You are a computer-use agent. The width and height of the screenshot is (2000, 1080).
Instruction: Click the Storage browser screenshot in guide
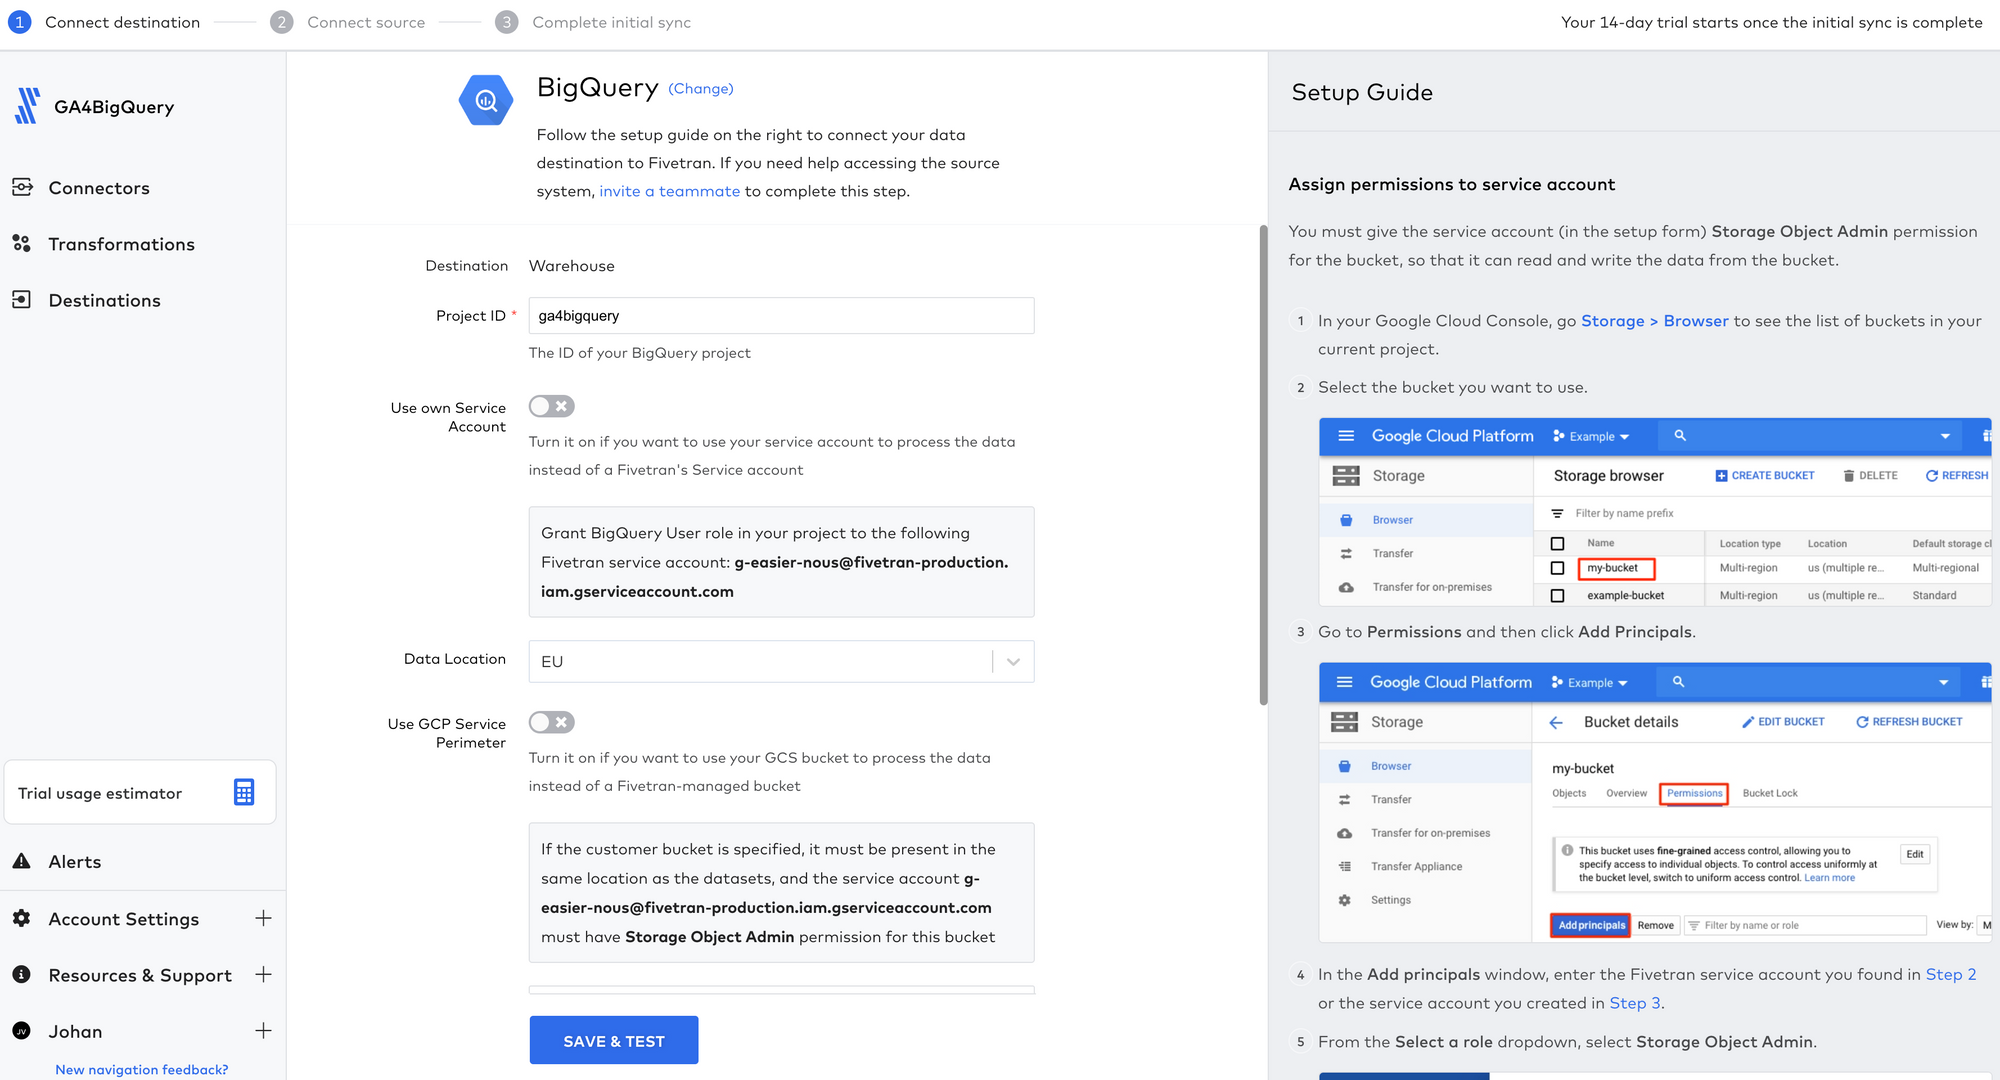tap(1655, 512)
